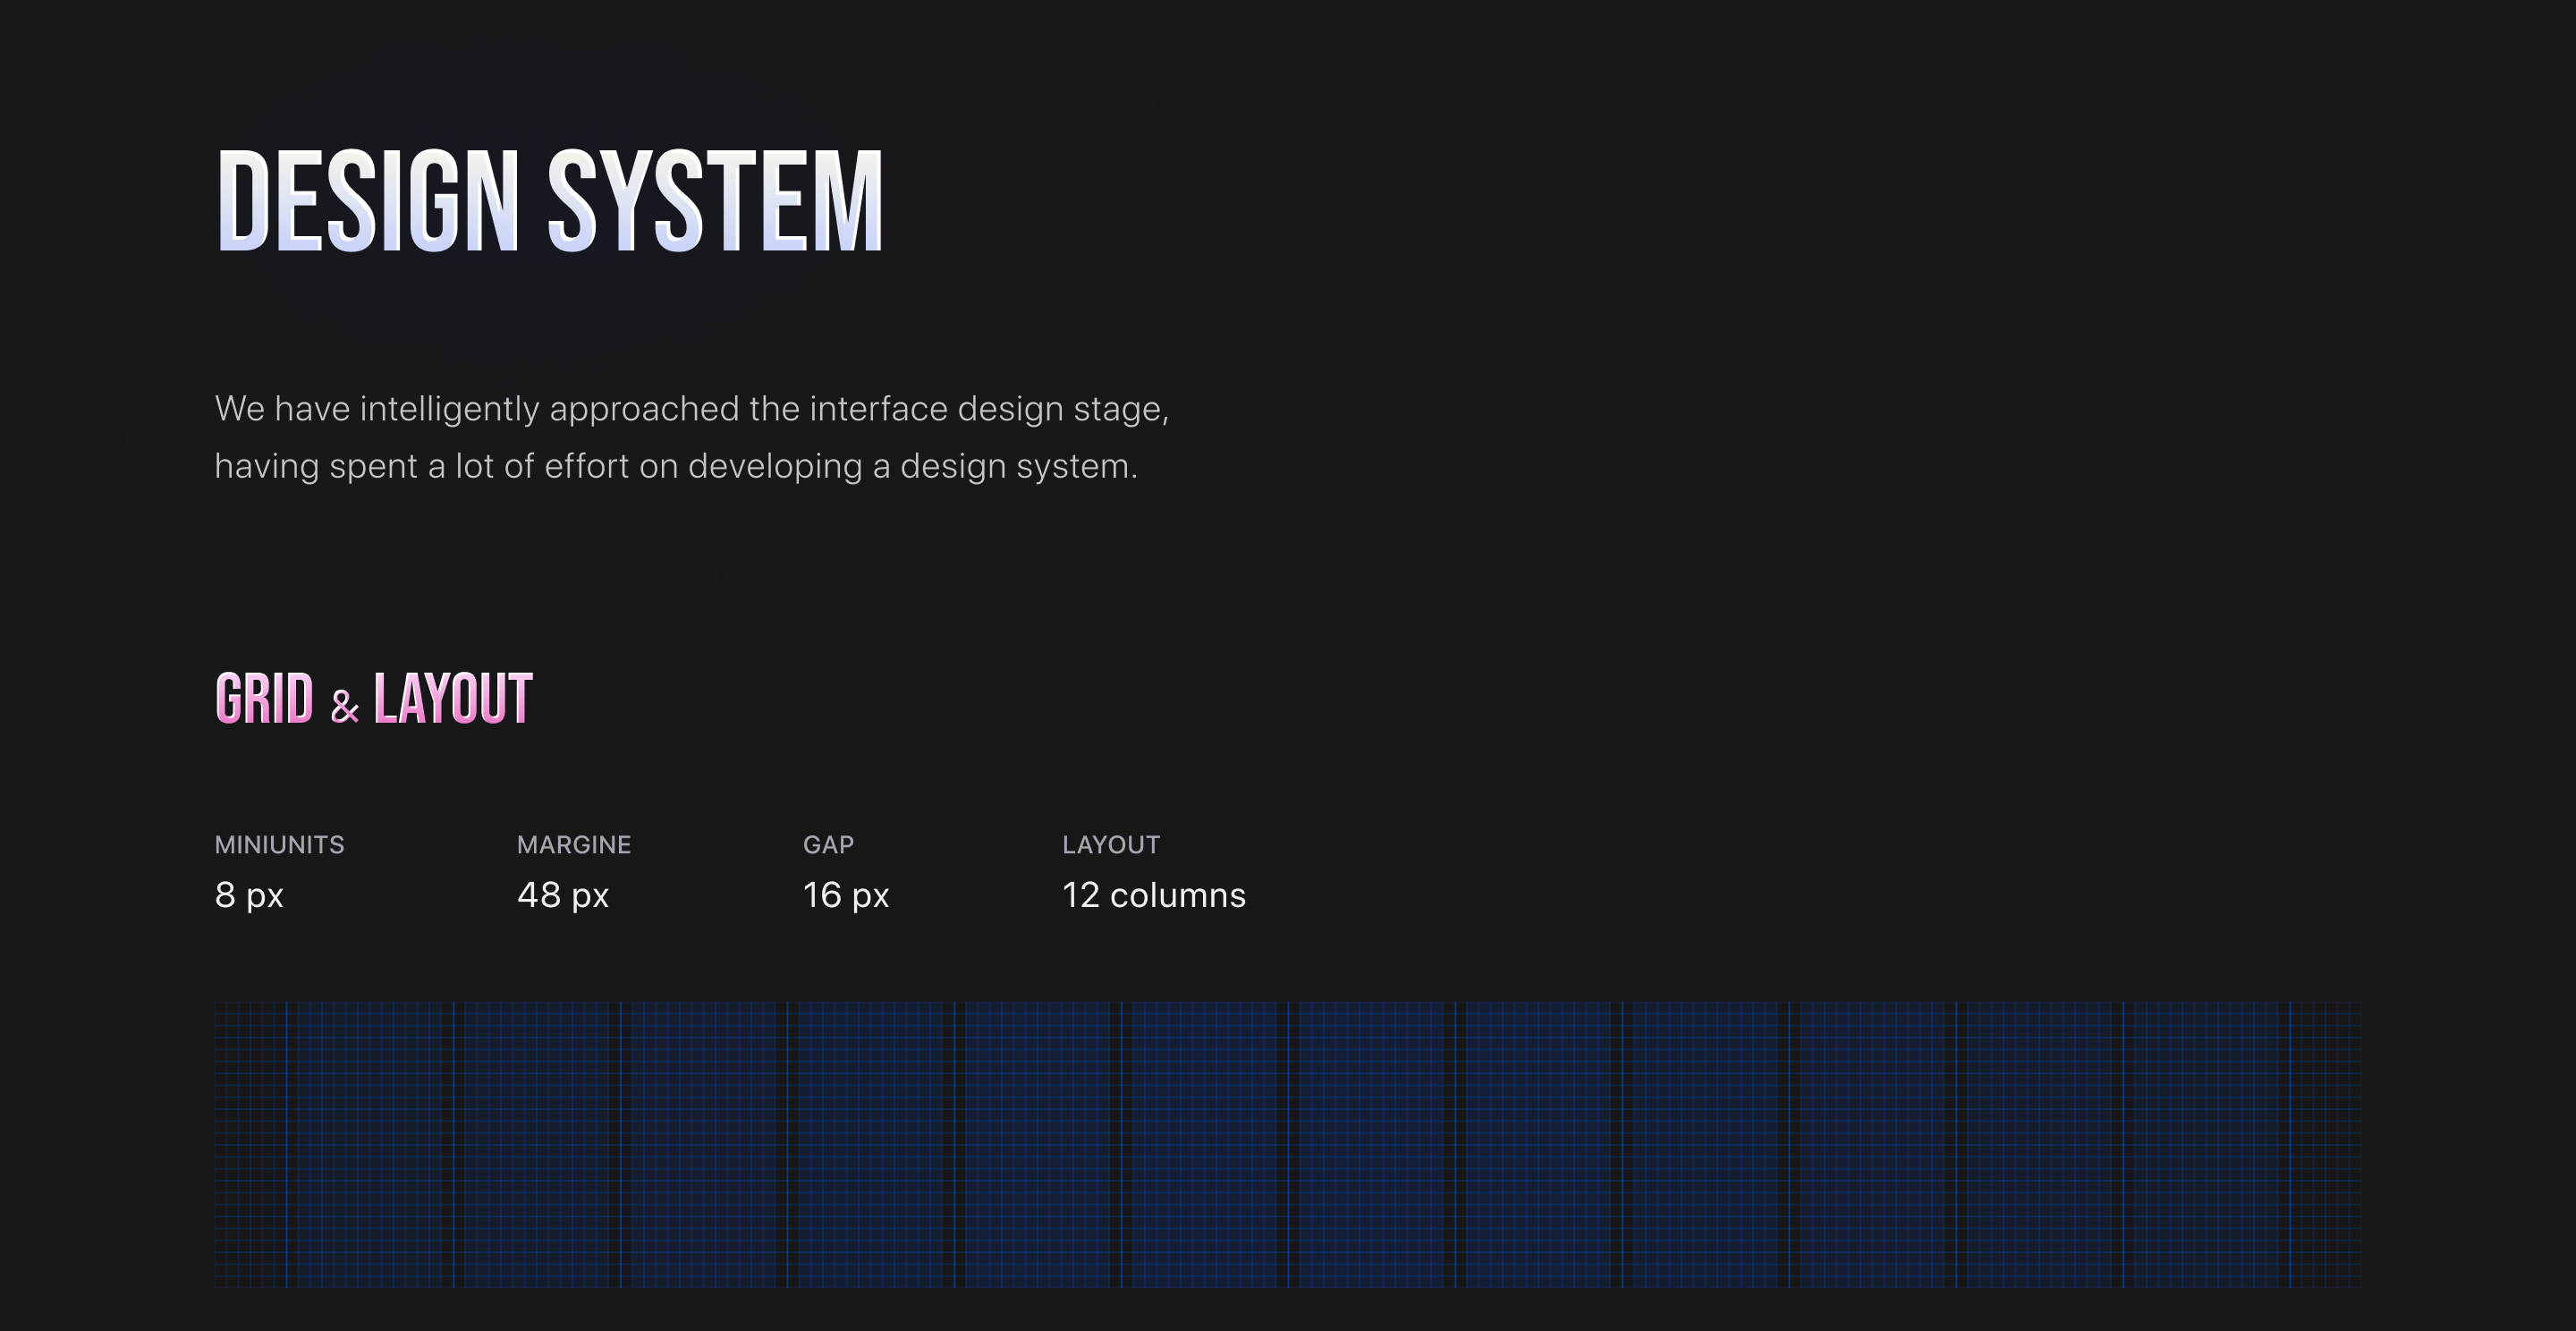Click the MINIUNITS label
The height and width of the screenshot is (1331, 2576).
279,845
